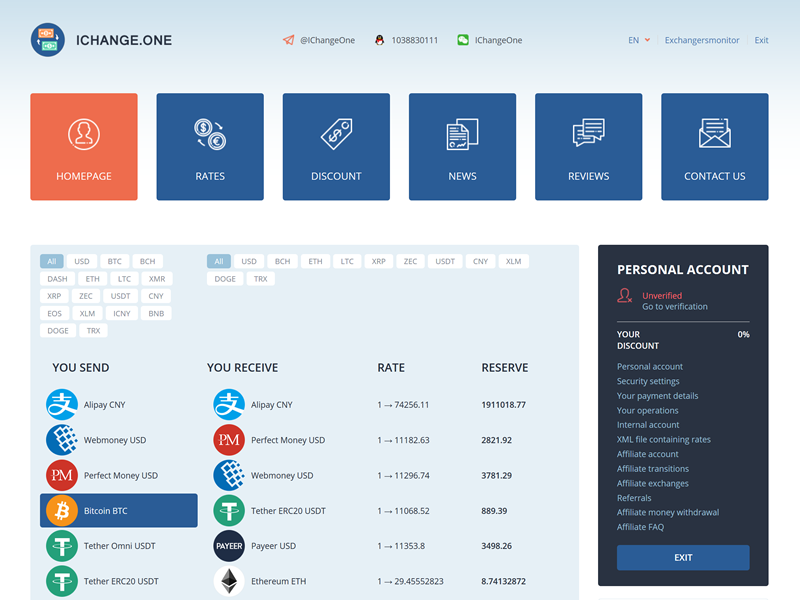Click Webmoney icon under You Receive
The height and width of the screenshot is (600, 800).
point(229,475)
